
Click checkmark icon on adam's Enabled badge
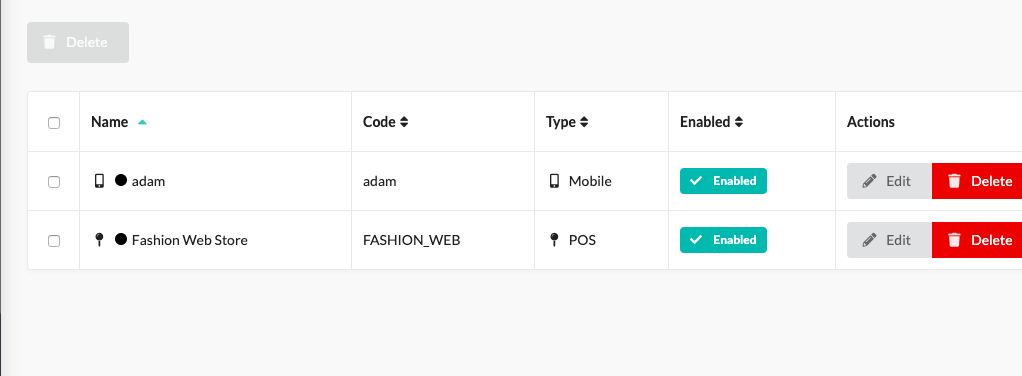click(x=696, y=181)
